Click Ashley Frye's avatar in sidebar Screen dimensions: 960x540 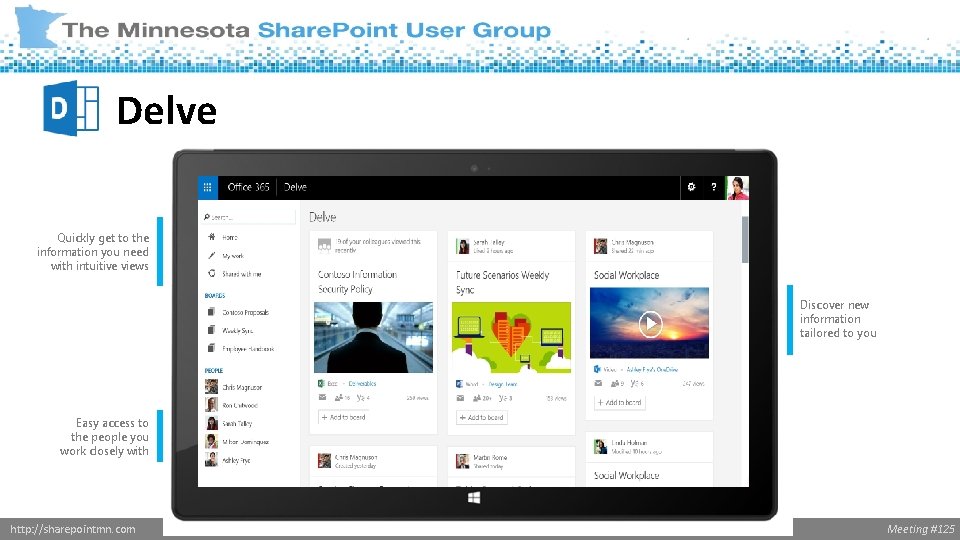pos(211,459)
